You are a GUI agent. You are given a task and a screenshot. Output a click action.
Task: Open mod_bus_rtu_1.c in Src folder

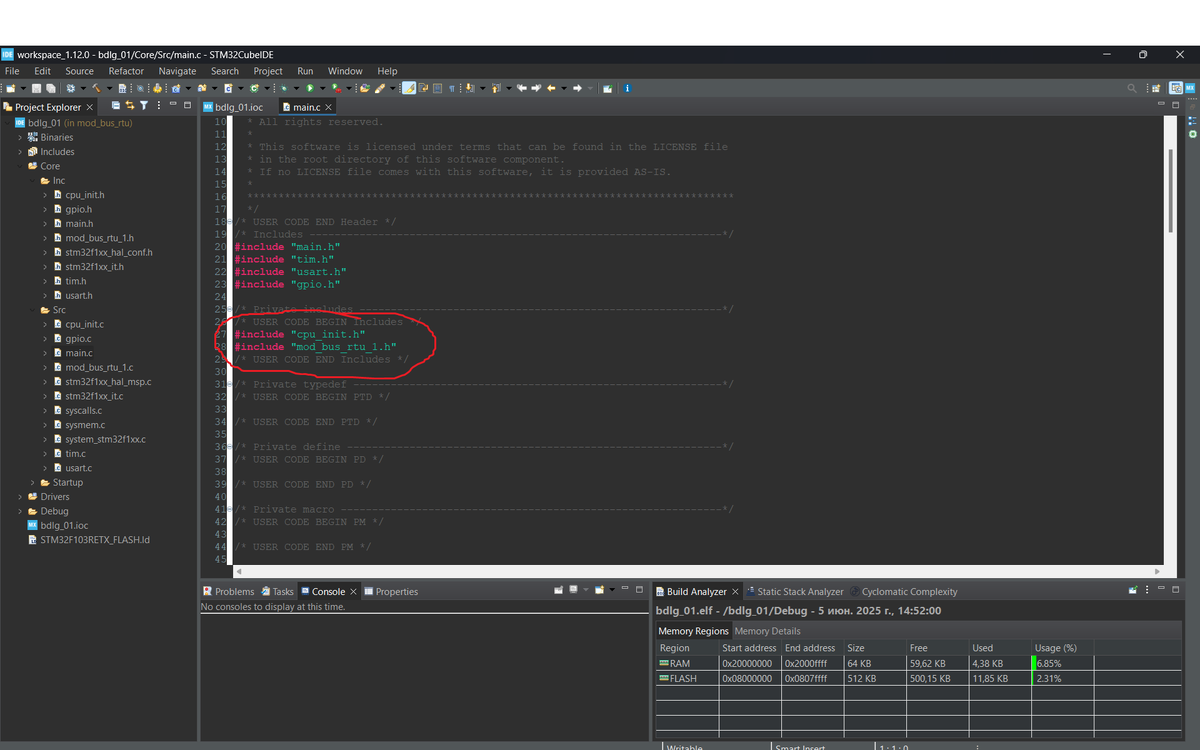click(x=99, y=368)
